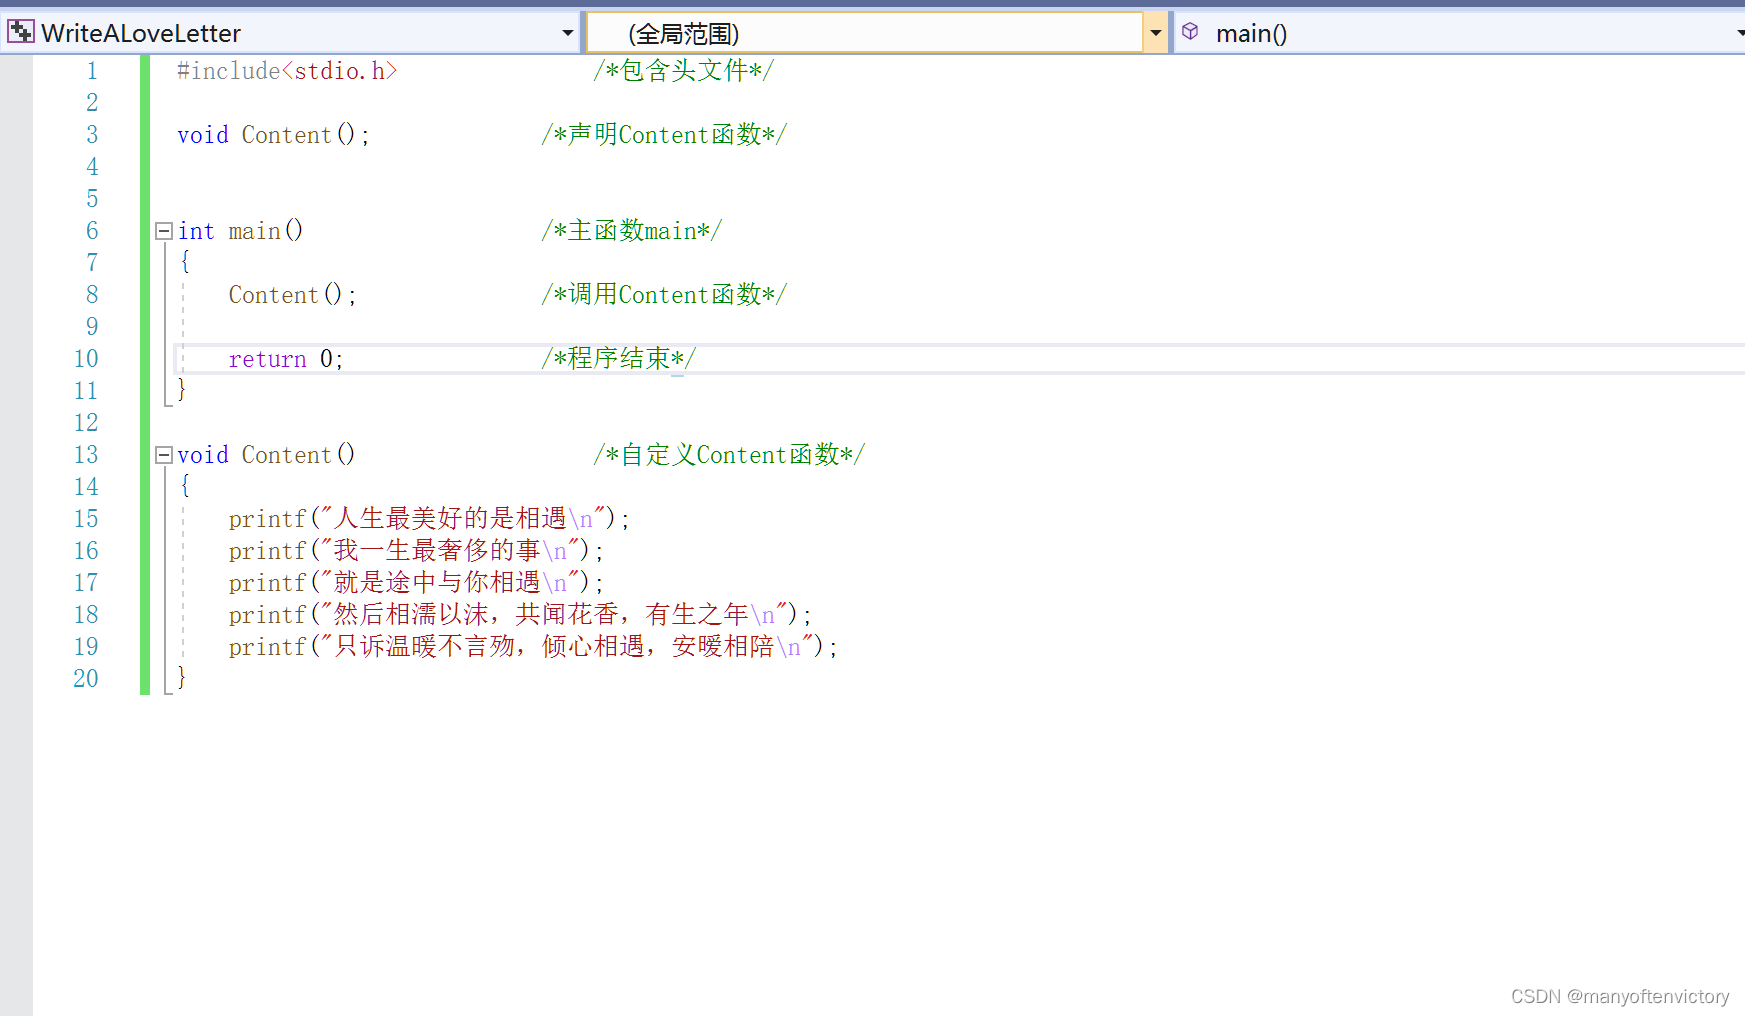The image size is (1745, 1016).
Task: Click the void Content() definition on line 13
Action: tap(266, 455)
